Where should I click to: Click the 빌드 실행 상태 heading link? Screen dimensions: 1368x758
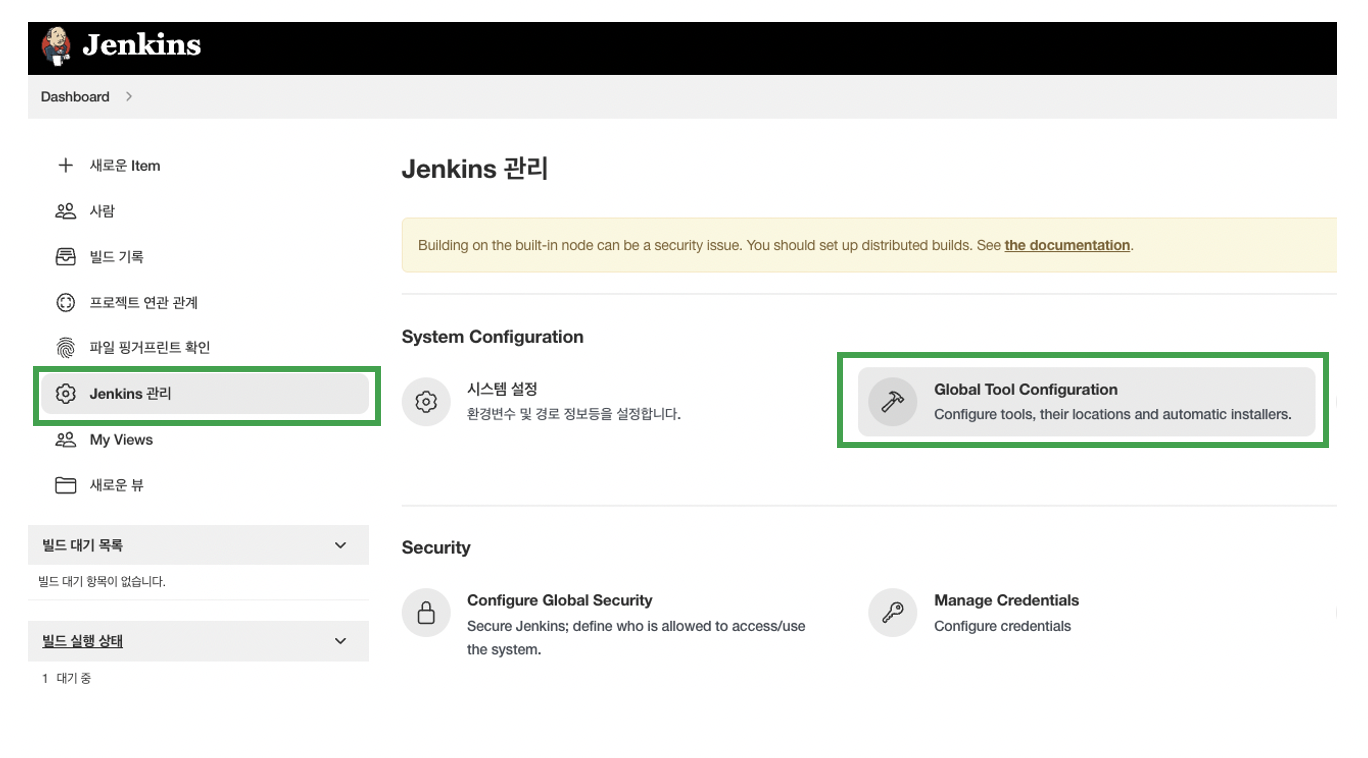point(82,641)
